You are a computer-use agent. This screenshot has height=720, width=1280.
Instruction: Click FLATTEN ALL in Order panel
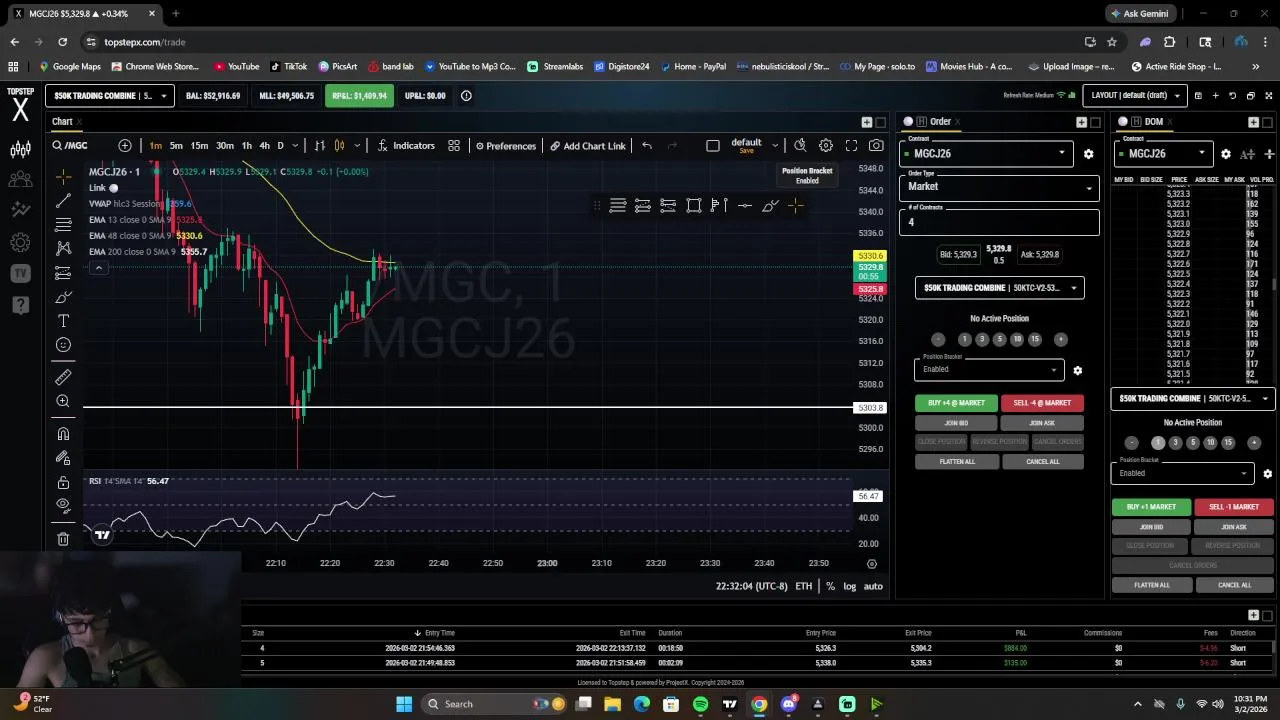tap(956, 462)
